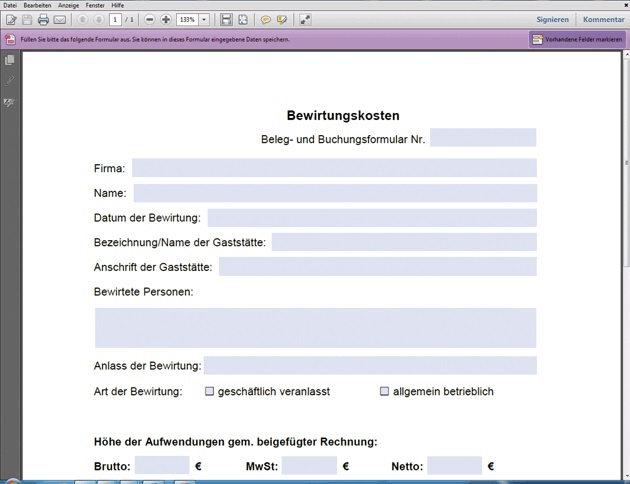The width and height of the screenshot is (630, 484).
Task: Switch to read mode view
Action: pos(305,20)
